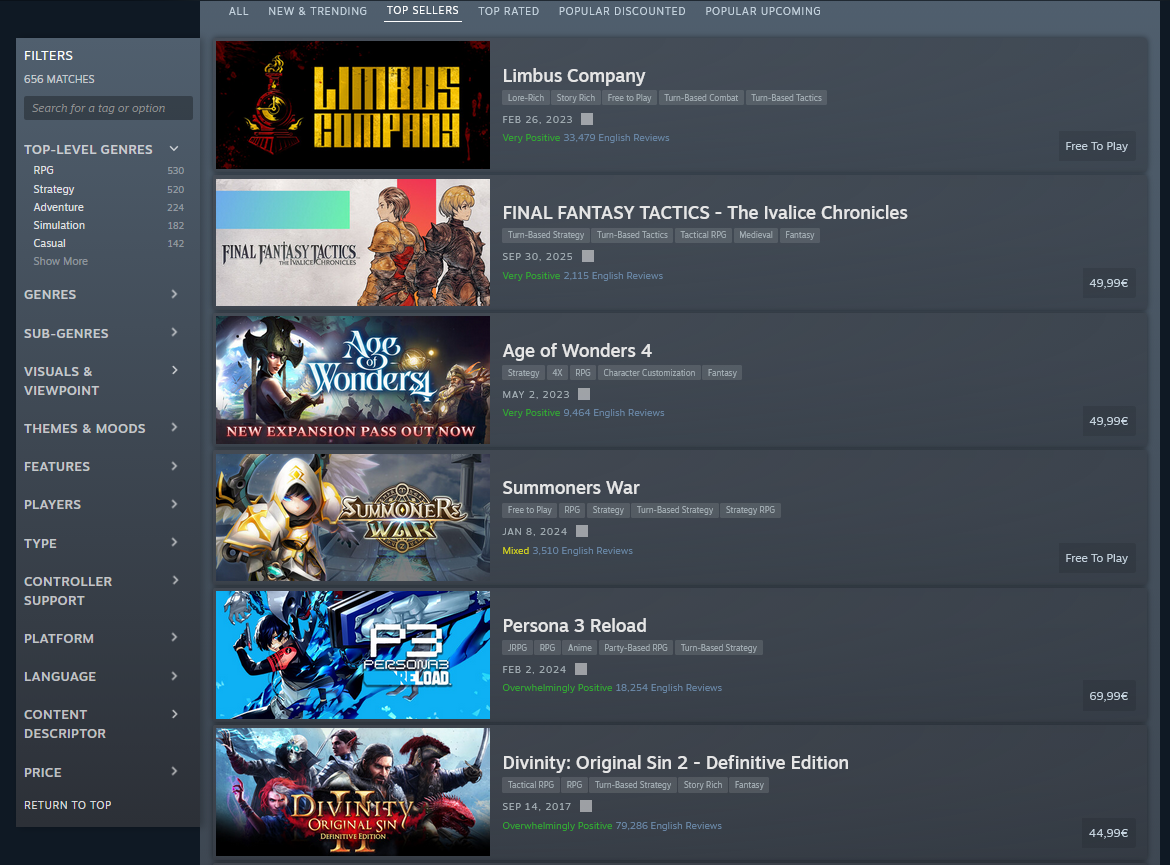Image resolution: width=1170 pixels, height=865 pixels.
Task: Click the Persona 3 Reload title
Action: (x=575, y=625)
